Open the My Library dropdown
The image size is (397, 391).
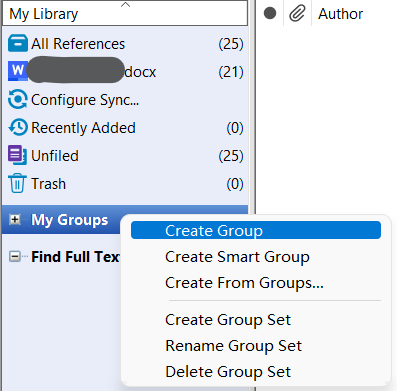coord(125,13)
